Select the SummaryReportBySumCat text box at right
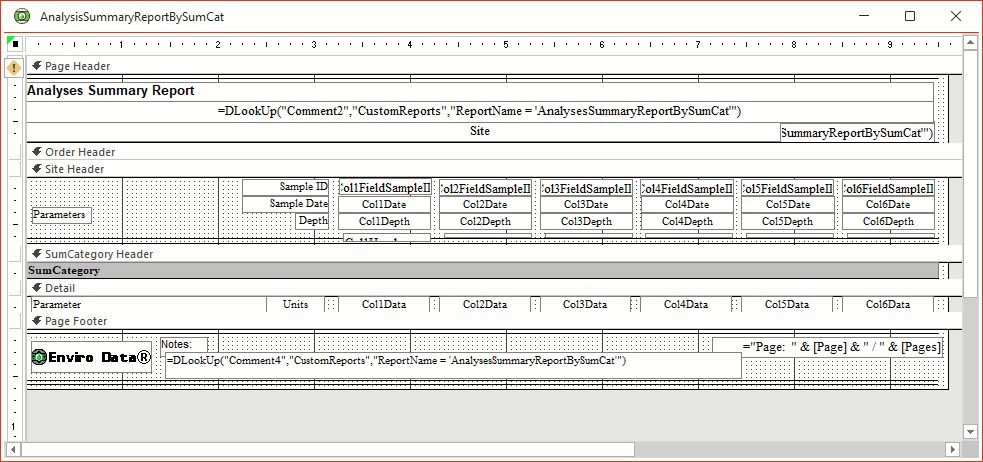This screenshot has width=983, height=462. point(857,133)
